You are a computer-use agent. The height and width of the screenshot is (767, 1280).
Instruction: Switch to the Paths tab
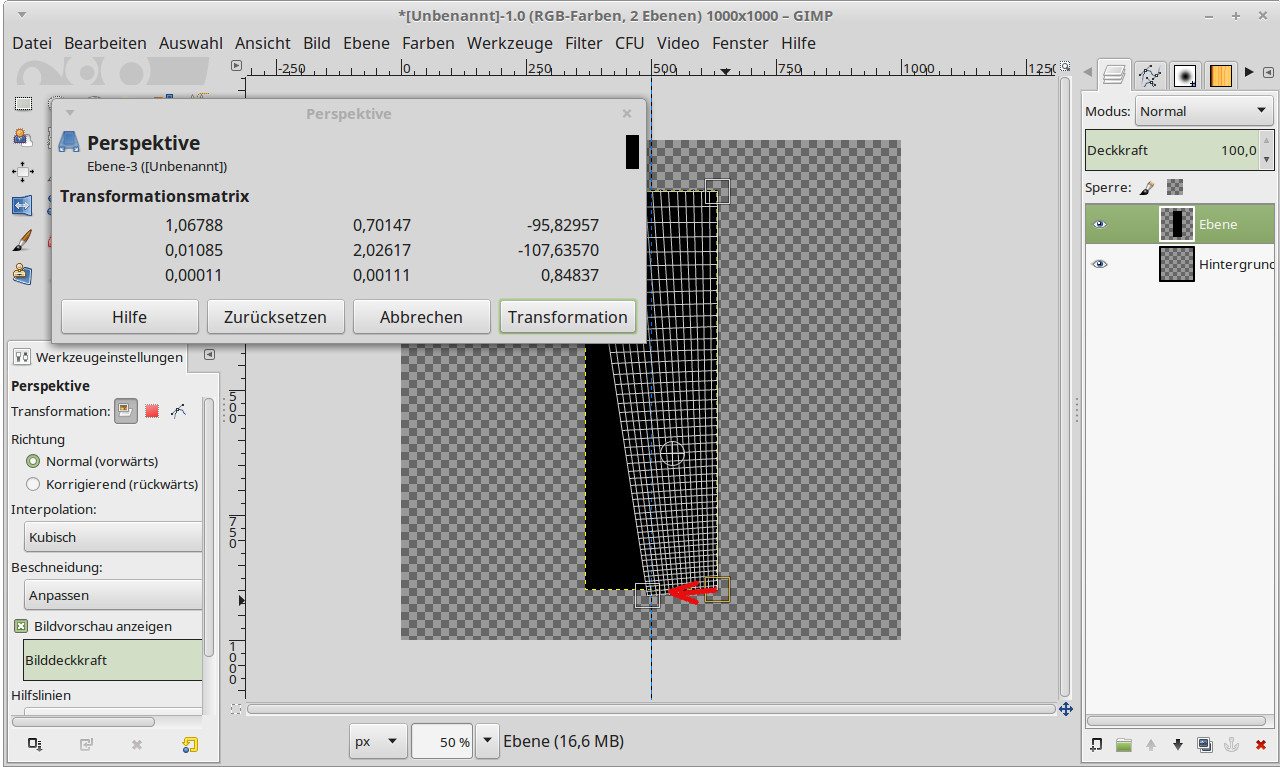pyautogui.click(x=1151, y=74)
